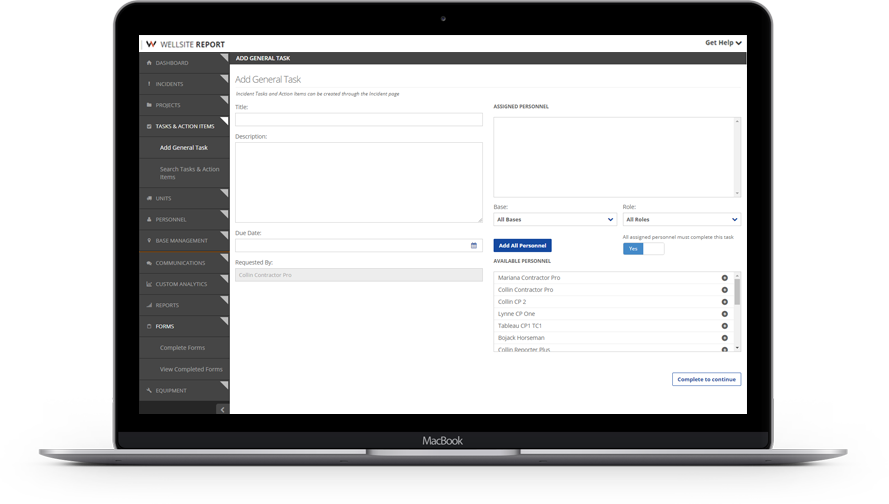Select Lynne CP One name

517,314
